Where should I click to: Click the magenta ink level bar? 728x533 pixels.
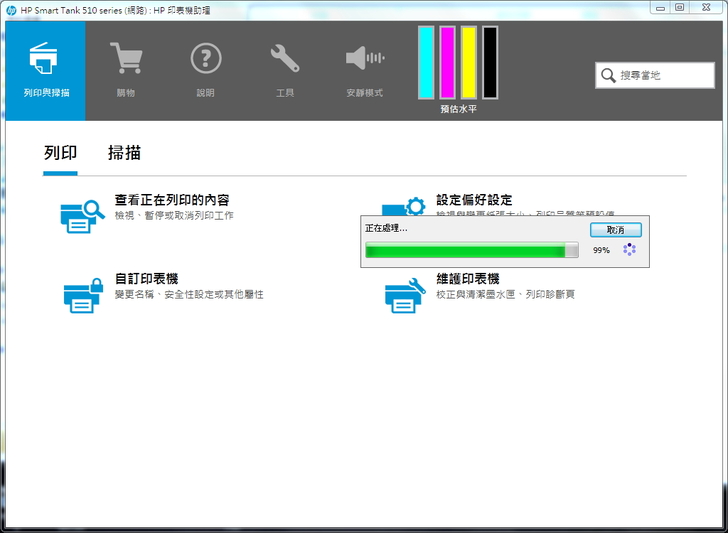[x=447, y=62]
